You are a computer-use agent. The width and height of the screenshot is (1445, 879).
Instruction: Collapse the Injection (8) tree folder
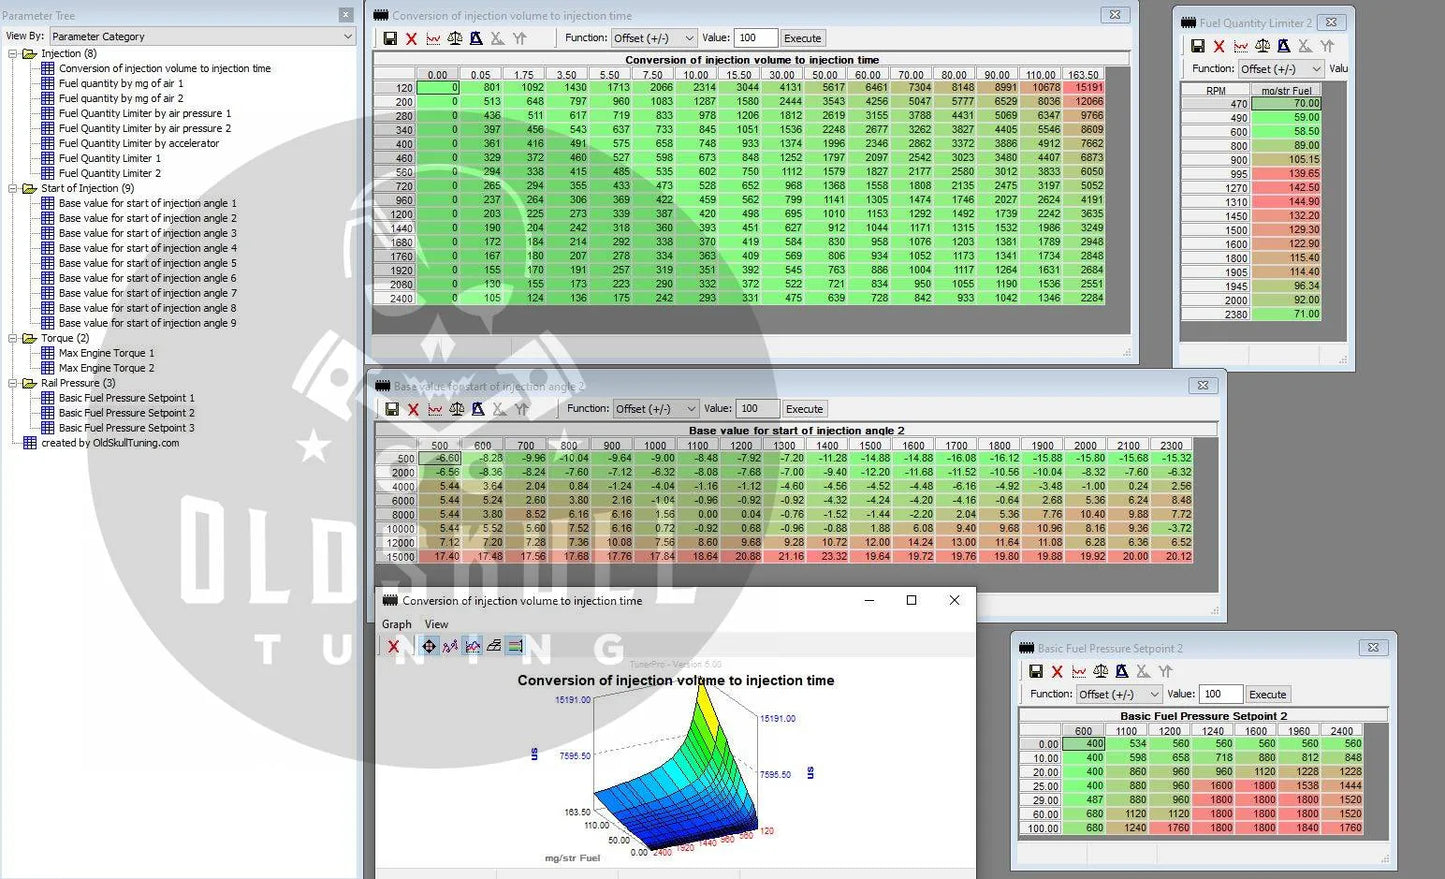[x=13, y=54]
